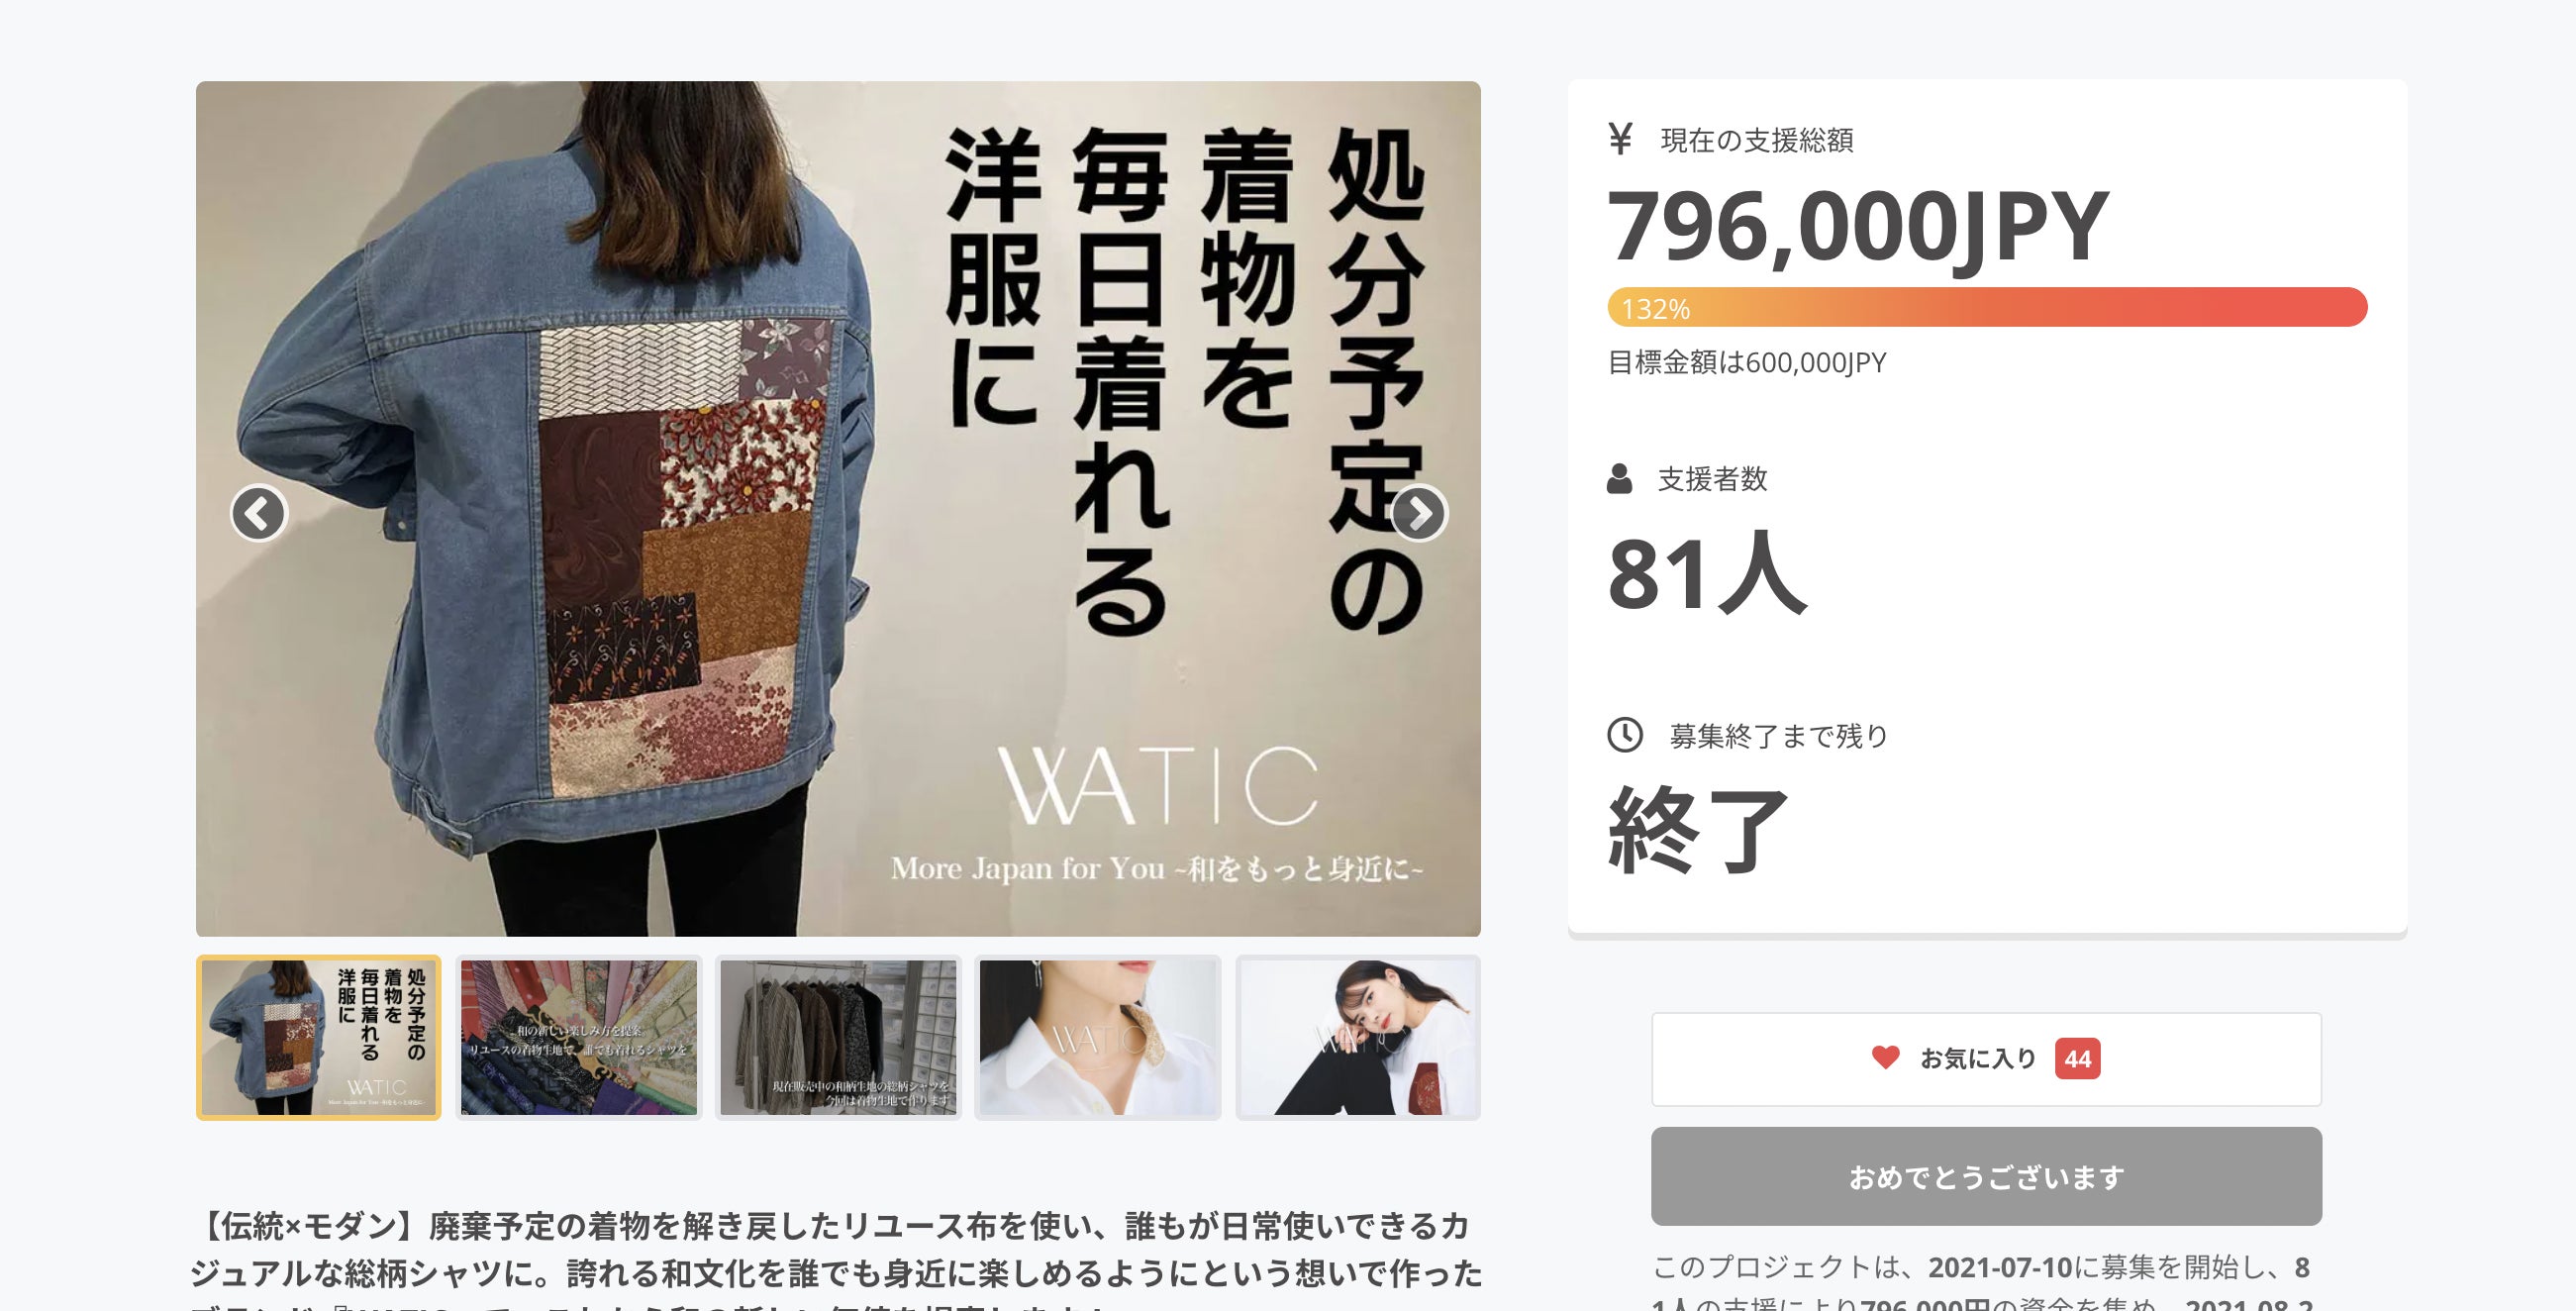The image size is (2576, 1311).
Task: Click the お気に入り favorite button
Action: (x=1986, y=1059)
